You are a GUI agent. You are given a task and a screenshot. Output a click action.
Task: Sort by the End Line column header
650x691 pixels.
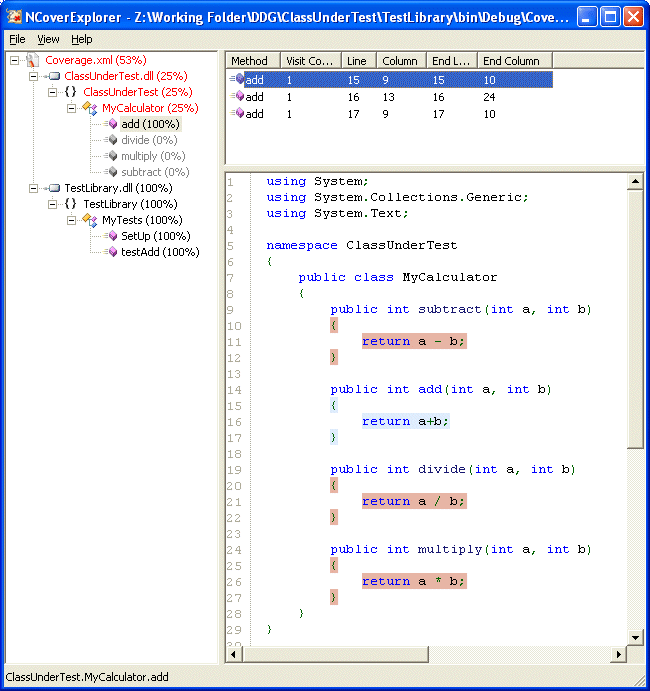coord(452,61)
